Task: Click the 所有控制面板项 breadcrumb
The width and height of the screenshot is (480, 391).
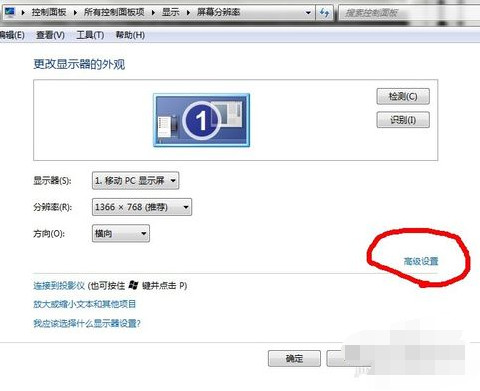Action: (114, 12)
